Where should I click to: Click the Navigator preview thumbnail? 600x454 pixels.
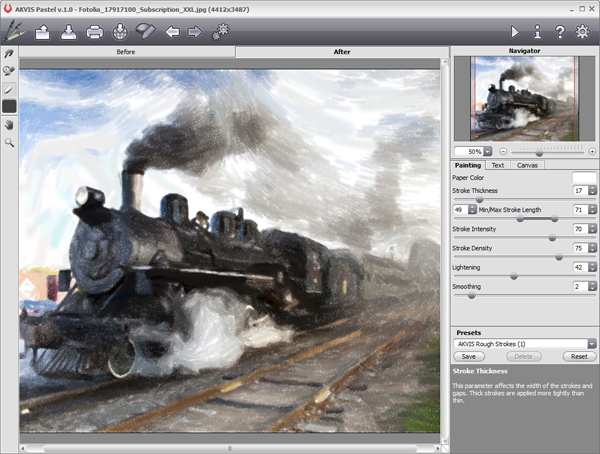[525, 98]
